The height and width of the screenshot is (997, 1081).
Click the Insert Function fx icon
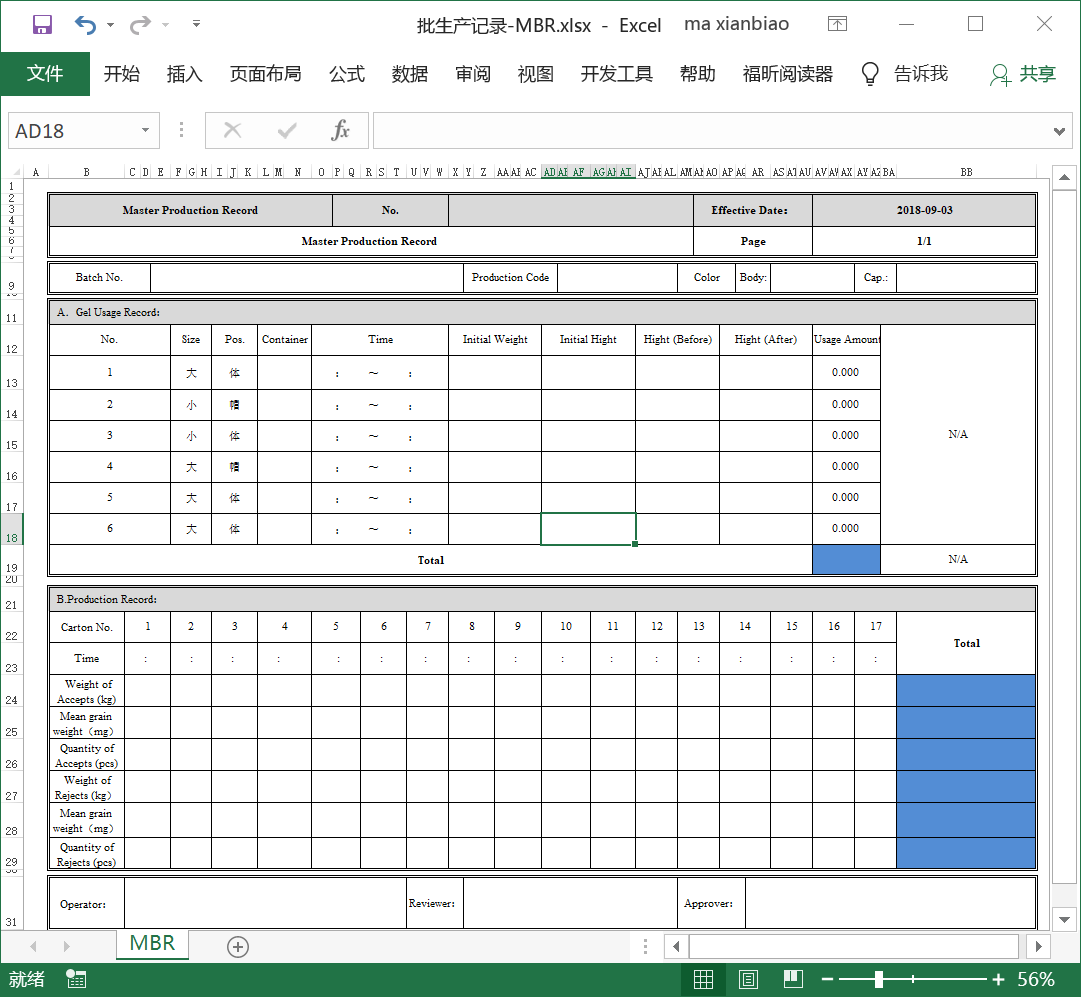340,130
